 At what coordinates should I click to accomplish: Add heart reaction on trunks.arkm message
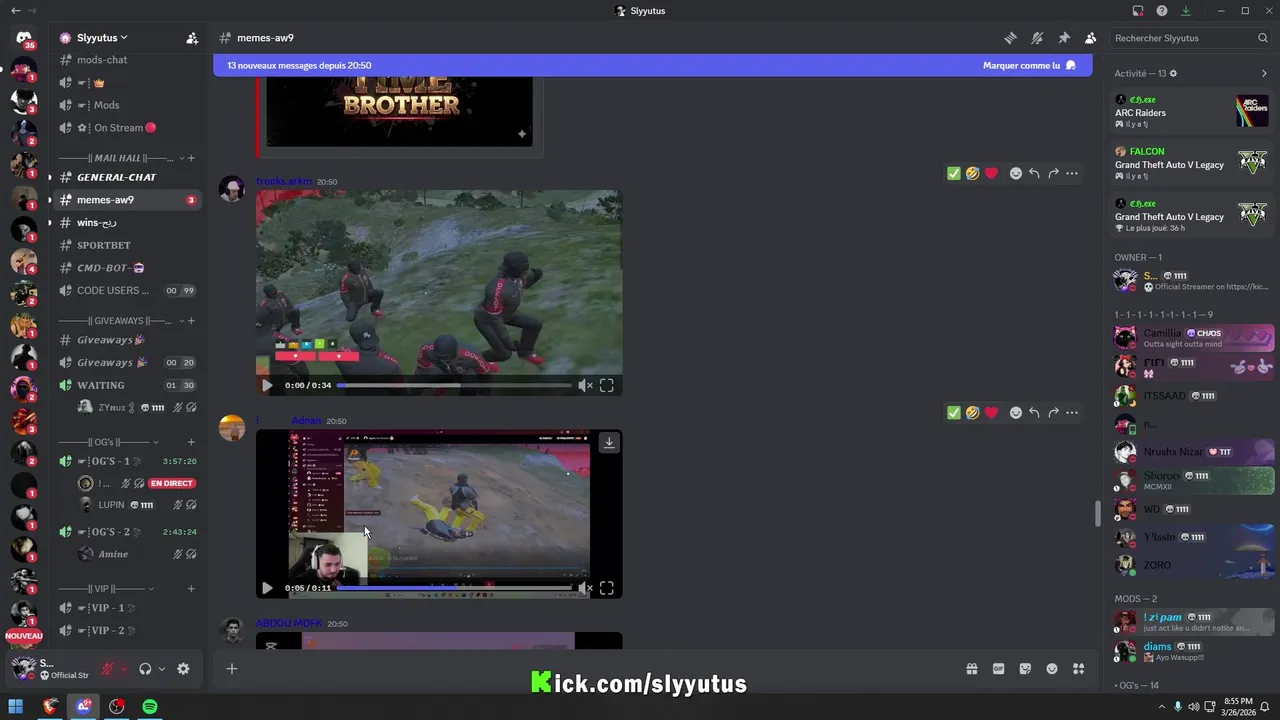991,173
